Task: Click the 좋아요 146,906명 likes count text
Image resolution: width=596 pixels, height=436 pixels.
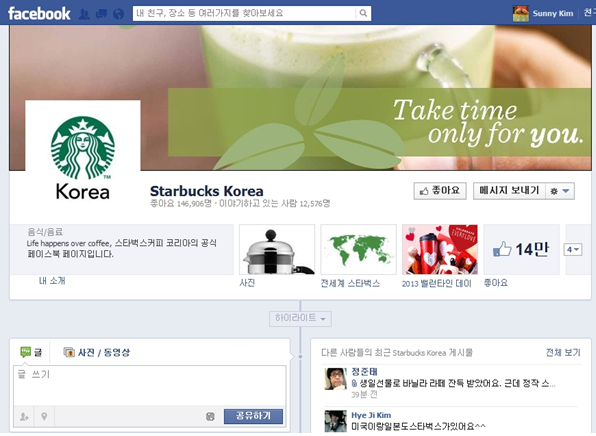Action: coord(181,204)
